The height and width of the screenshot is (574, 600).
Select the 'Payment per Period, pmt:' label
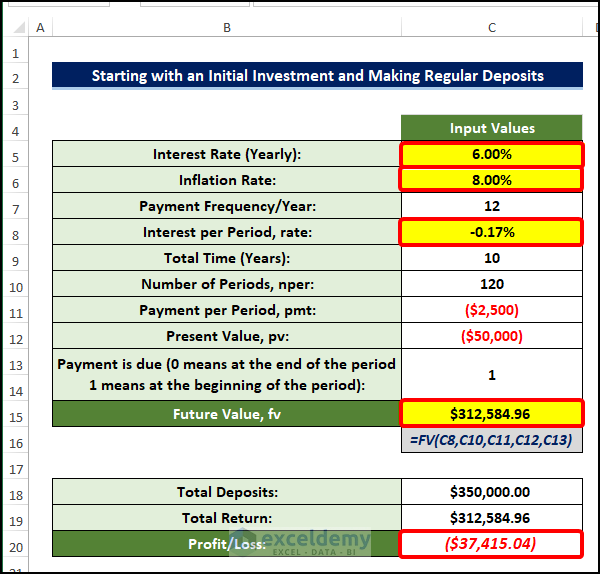[x=227, y=310]
